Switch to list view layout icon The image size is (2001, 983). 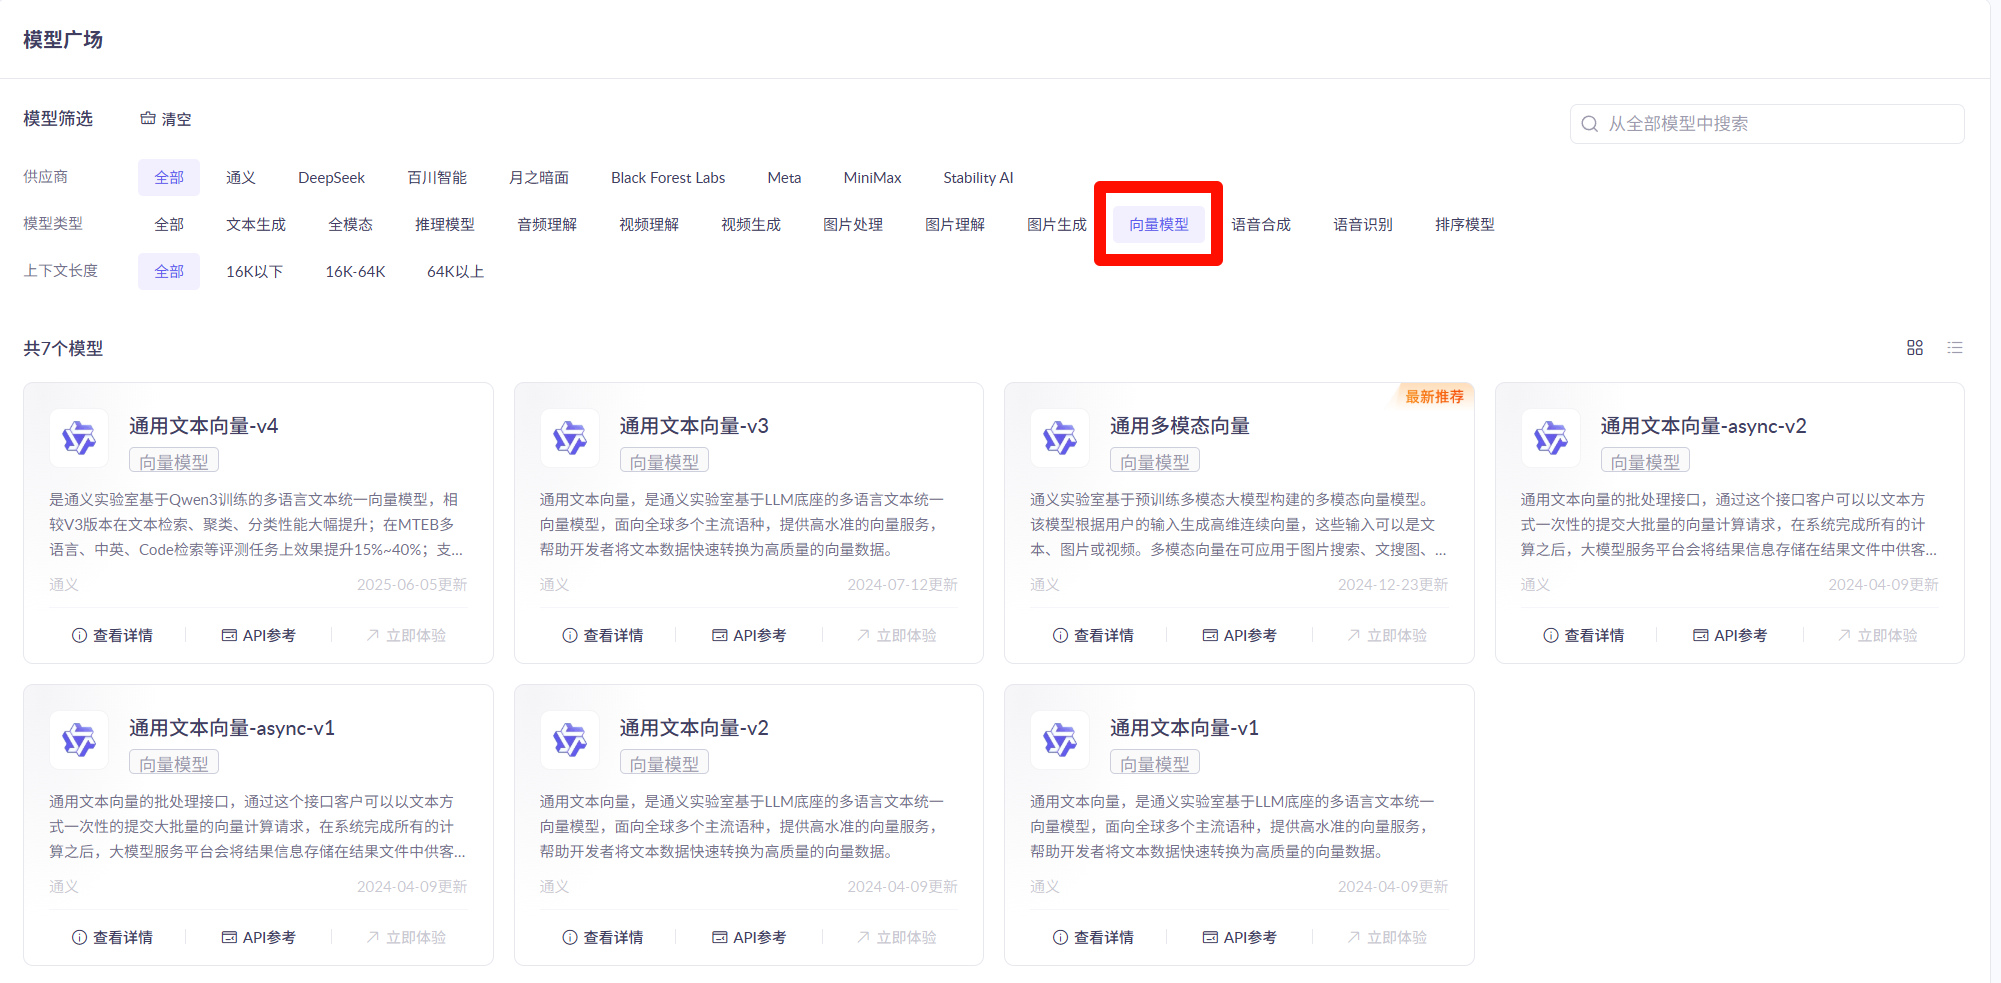coord(1955,348)
